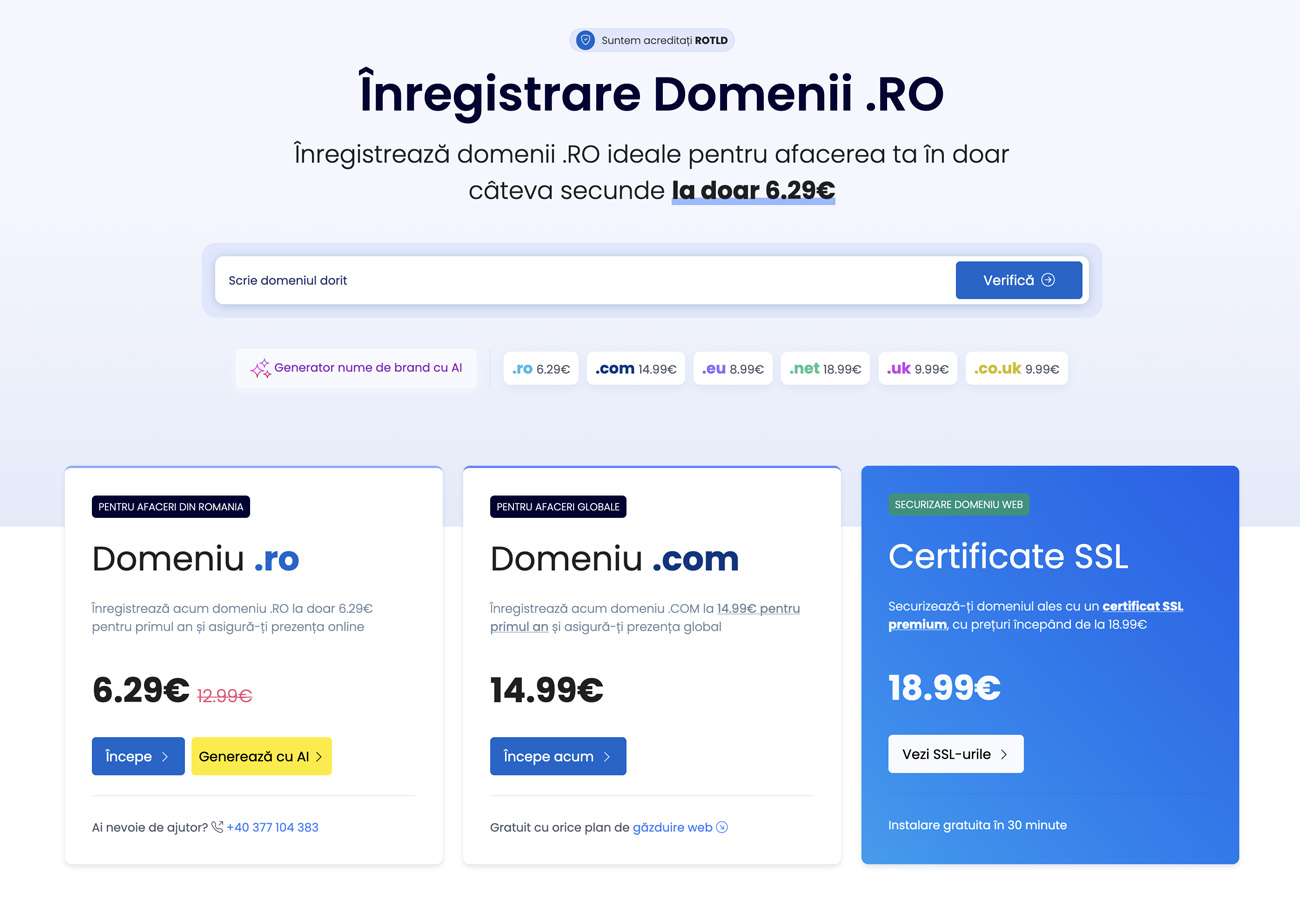Select the .net 18.99€ domain chip
The image size is (1300, 911).
pyautogui.click(x=825, y=368)
